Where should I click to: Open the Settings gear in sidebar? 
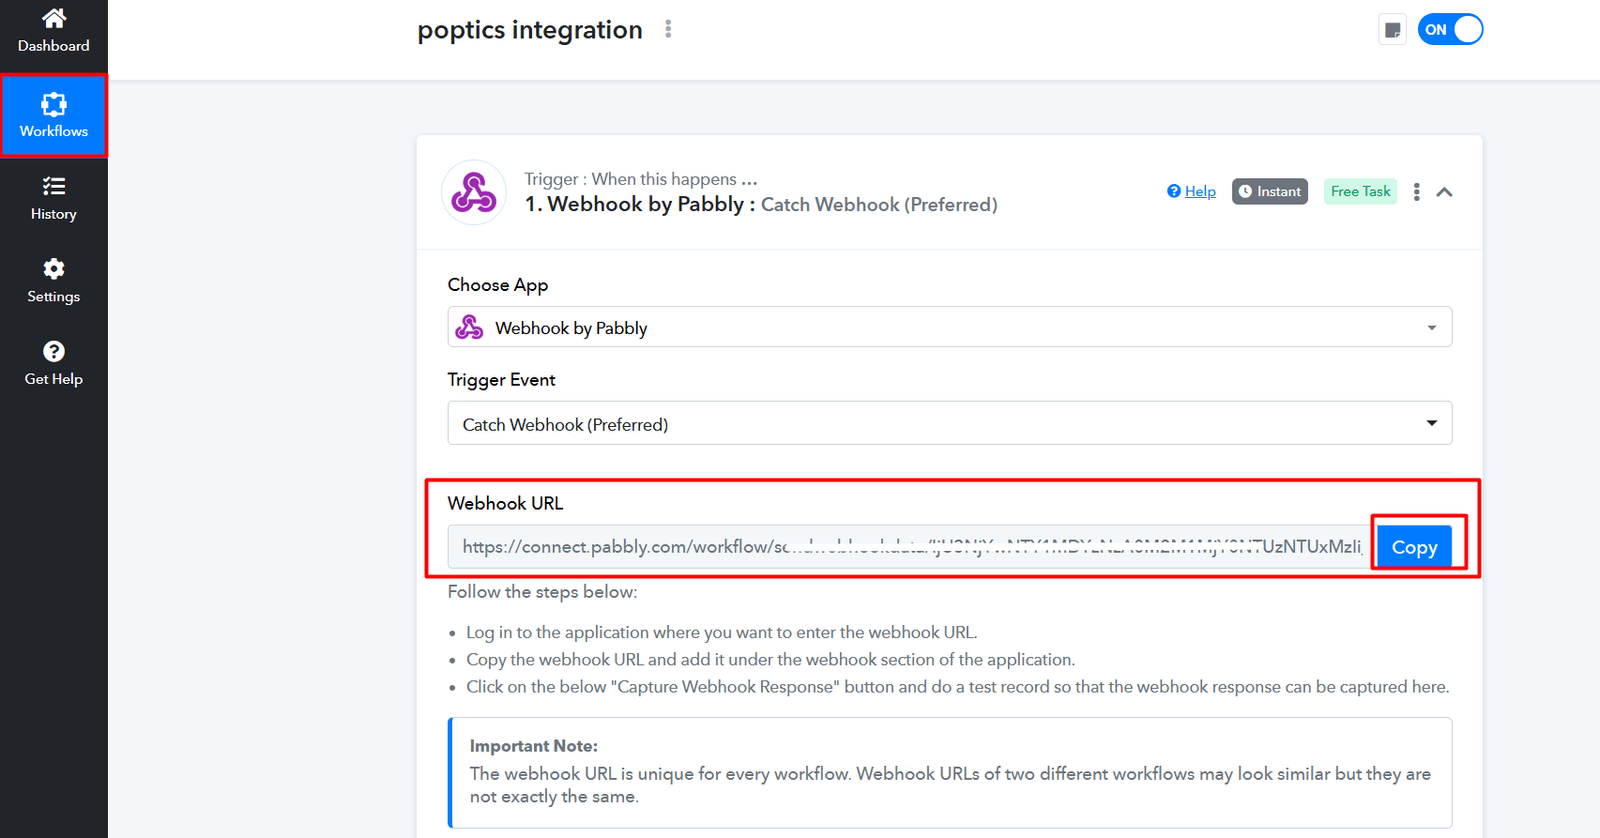[54, 281]
